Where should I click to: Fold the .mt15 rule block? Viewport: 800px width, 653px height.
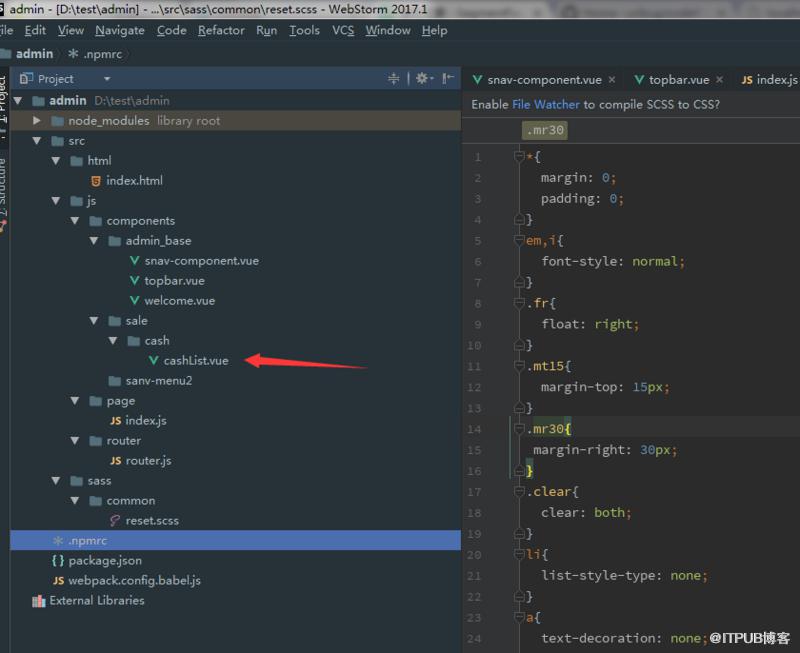(519, 366)
